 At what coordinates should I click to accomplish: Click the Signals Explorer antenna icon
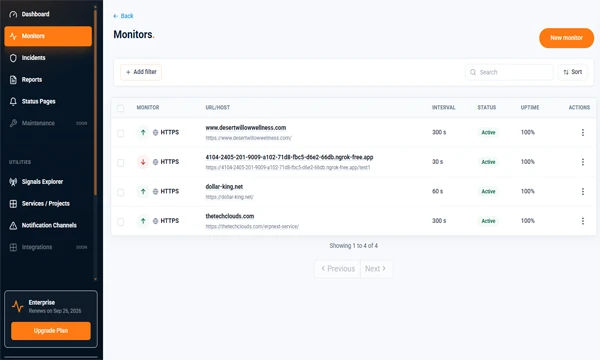pyautogui.click(x=13, y=182)
